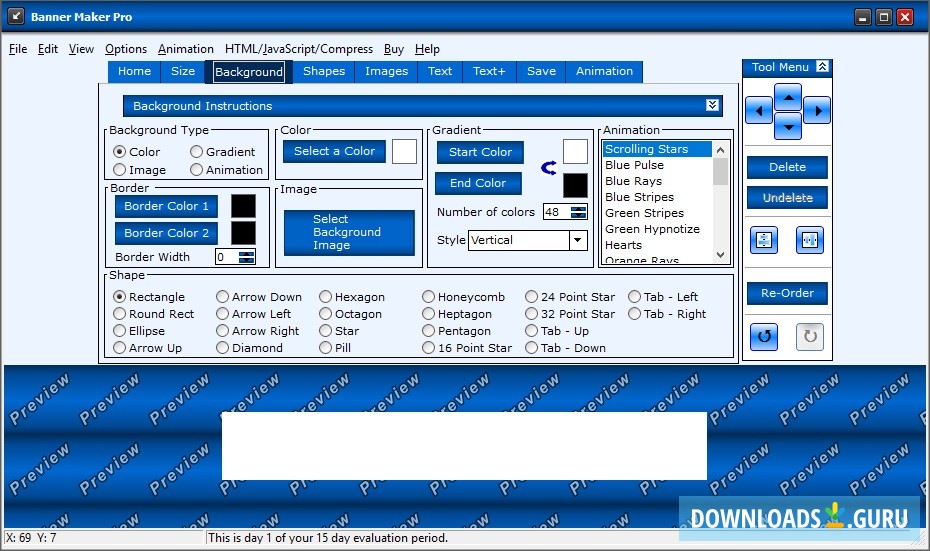Adjust the Border Width spinner
930x551 pixels.
tap(246, 257)
